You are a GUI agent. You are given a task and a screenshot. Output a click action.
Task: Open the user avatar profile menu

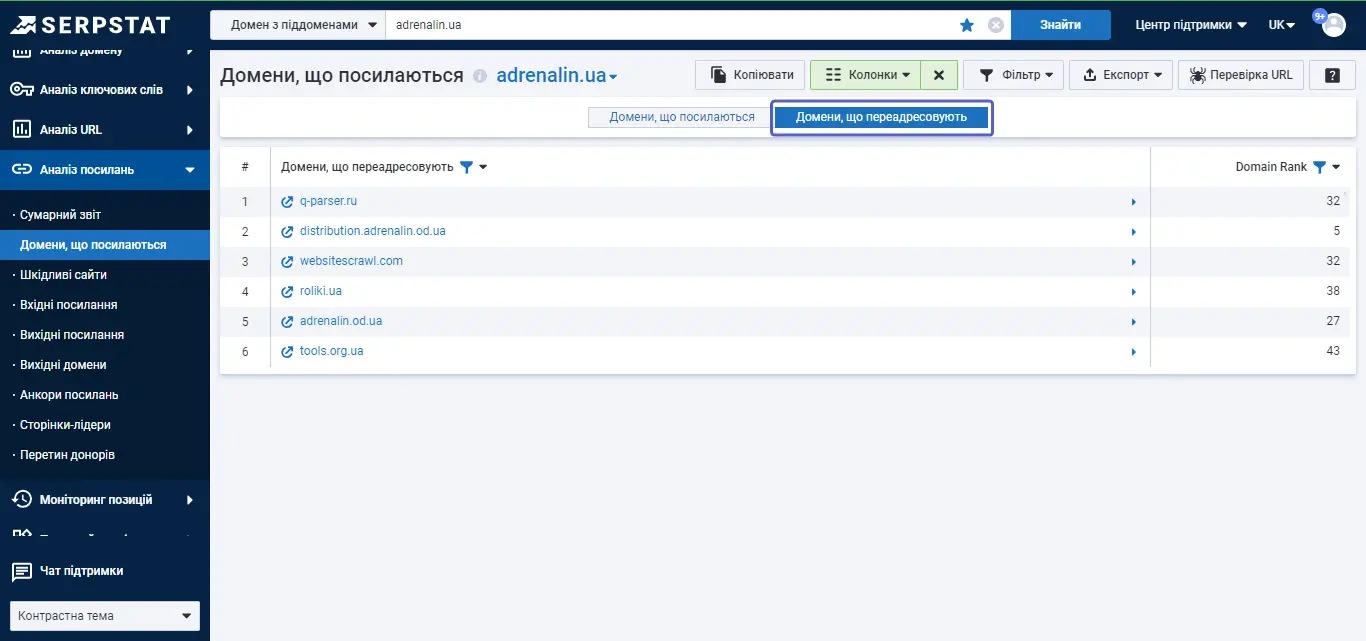click(x=1334, y=25)
